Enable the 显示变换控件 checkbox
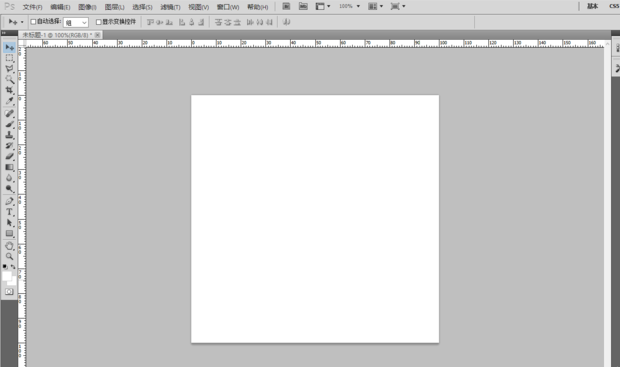This screenshot has height=367, width=620. (x=99, y=22)
